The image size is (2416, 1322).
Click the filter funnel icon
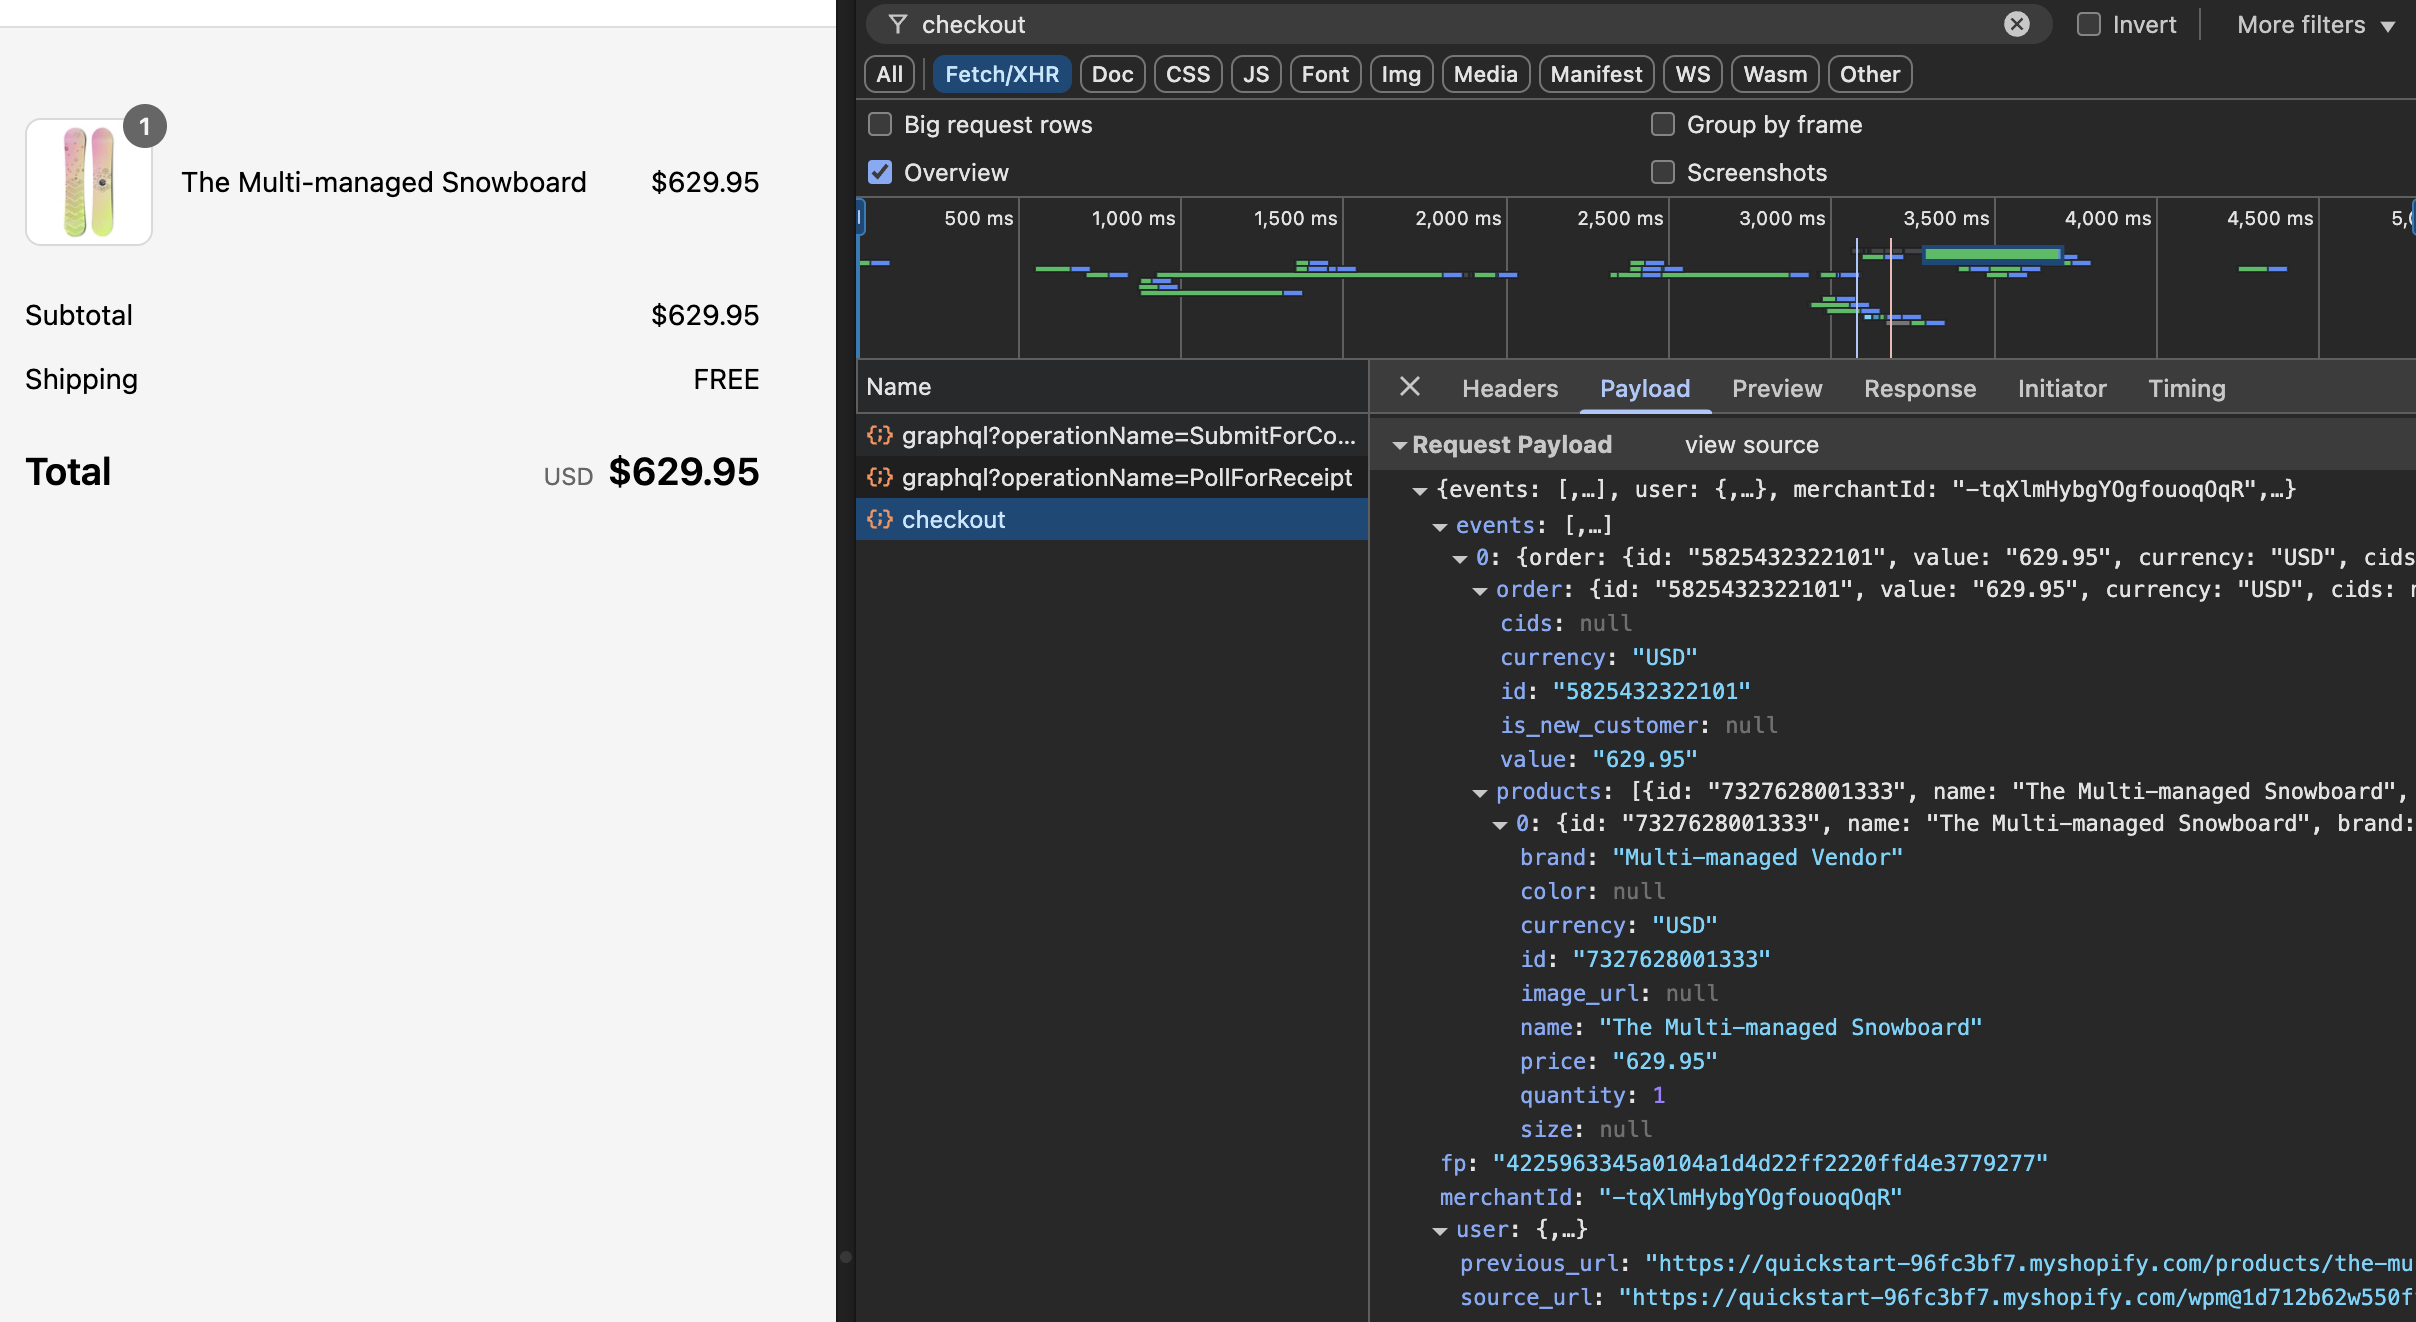click(x=897, y=24)
